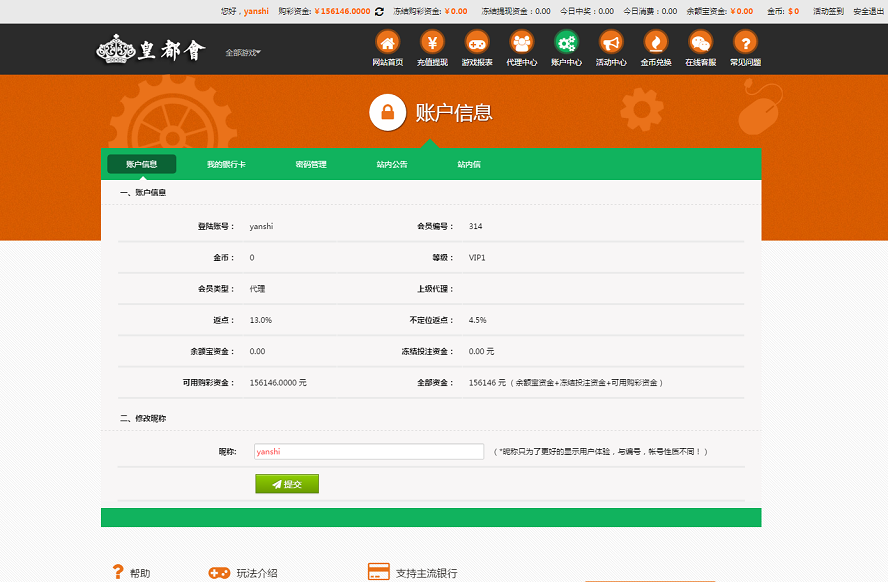
Task: Switch to the 我的银行卡 tab
Action: point(222,162)
